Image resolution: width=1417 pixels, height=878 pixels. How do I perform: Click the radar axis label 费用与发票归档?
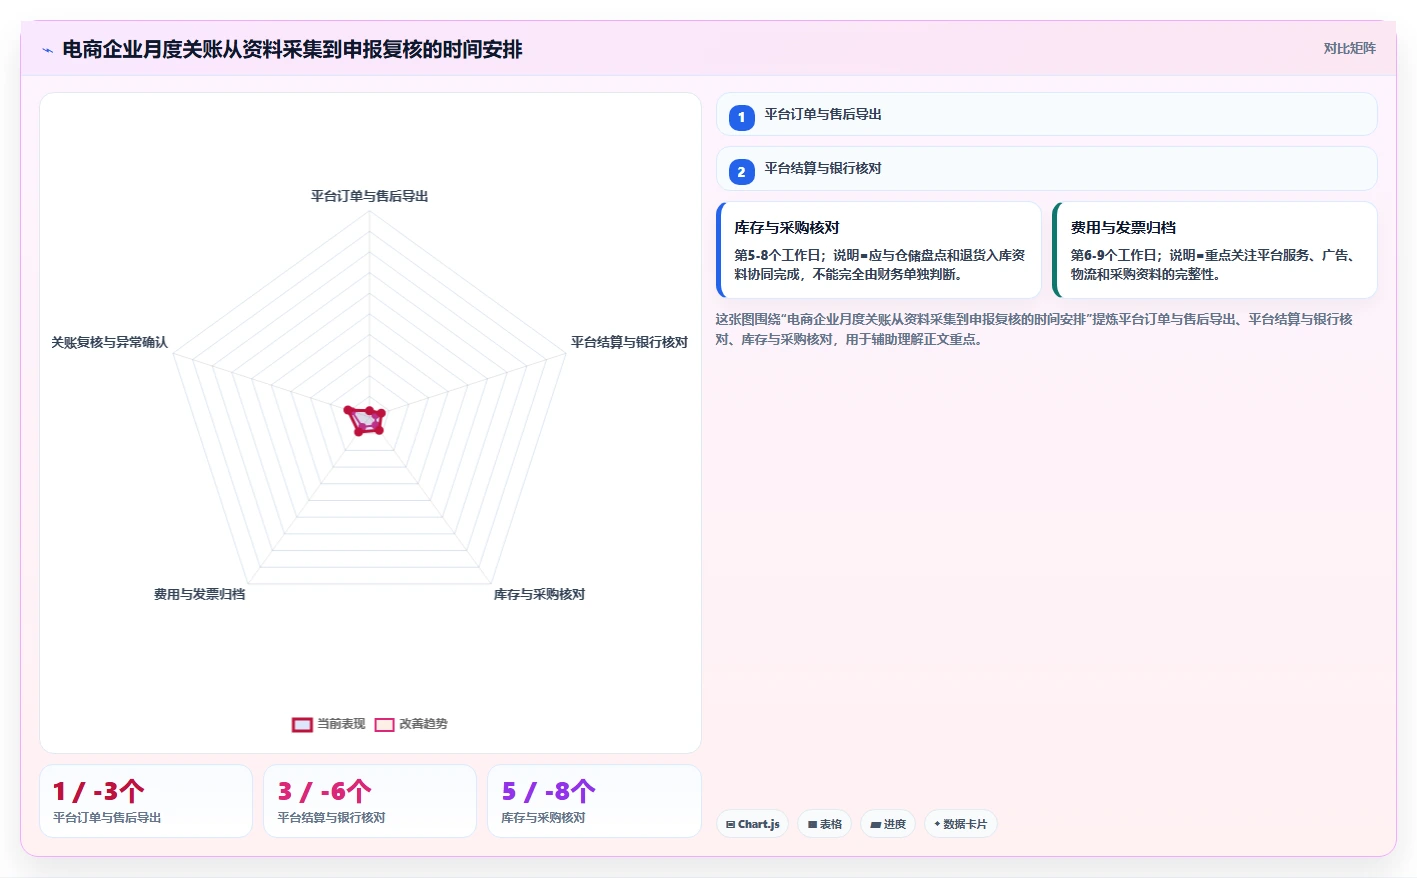199,594
